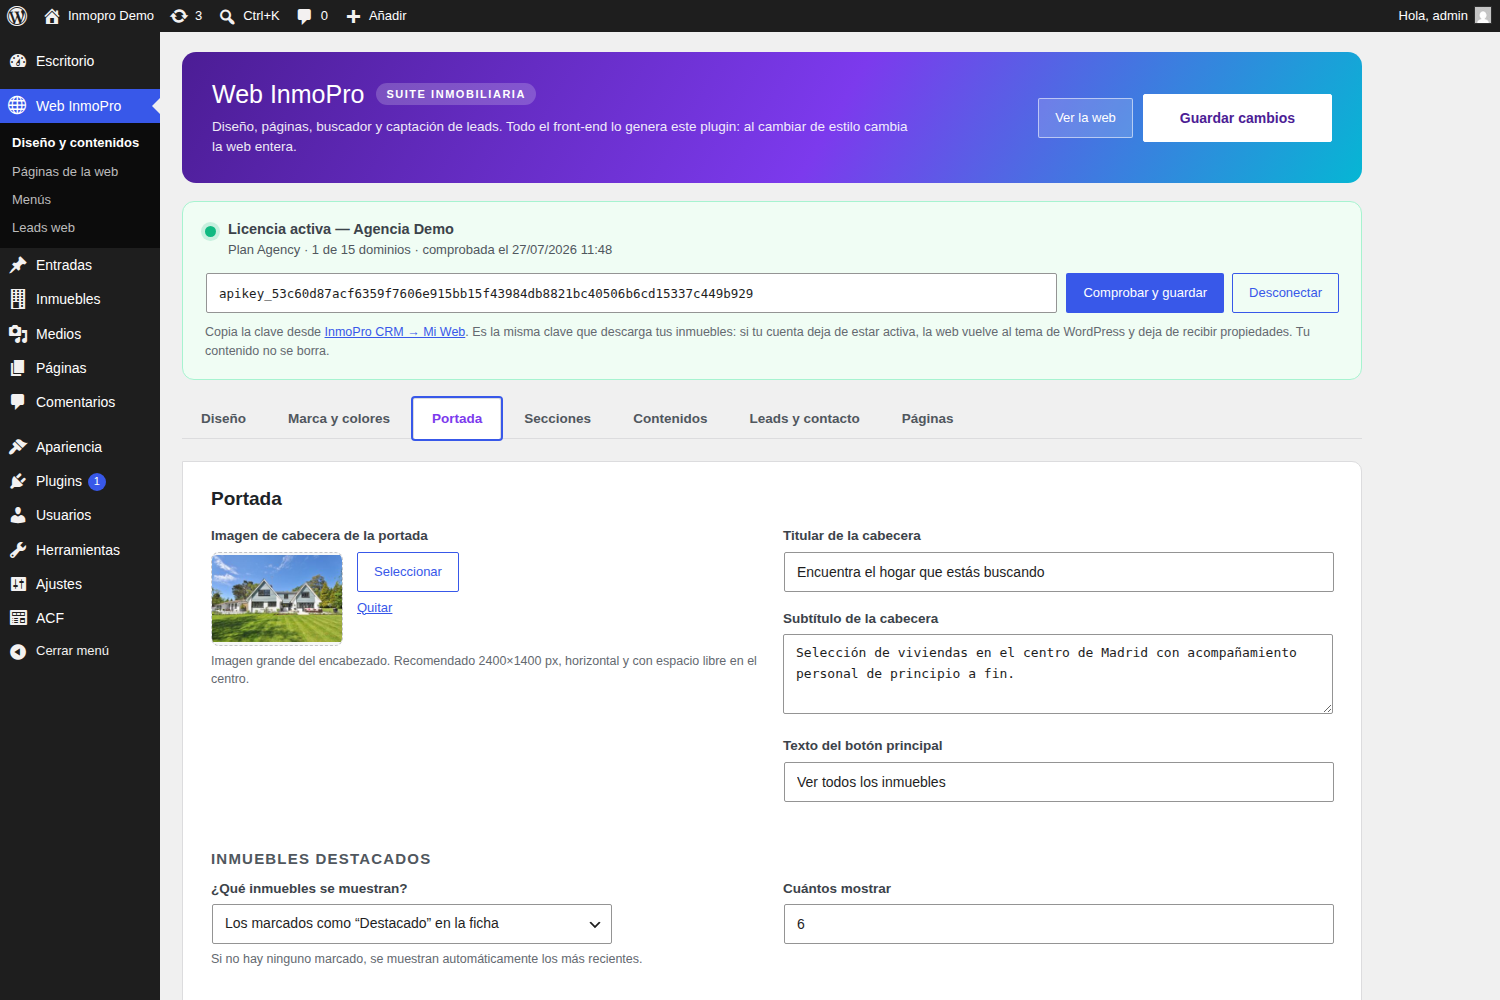Click the green license status dot
Image resolution: width=1500 pixels, height=1000 pixels.
[210, 231]
